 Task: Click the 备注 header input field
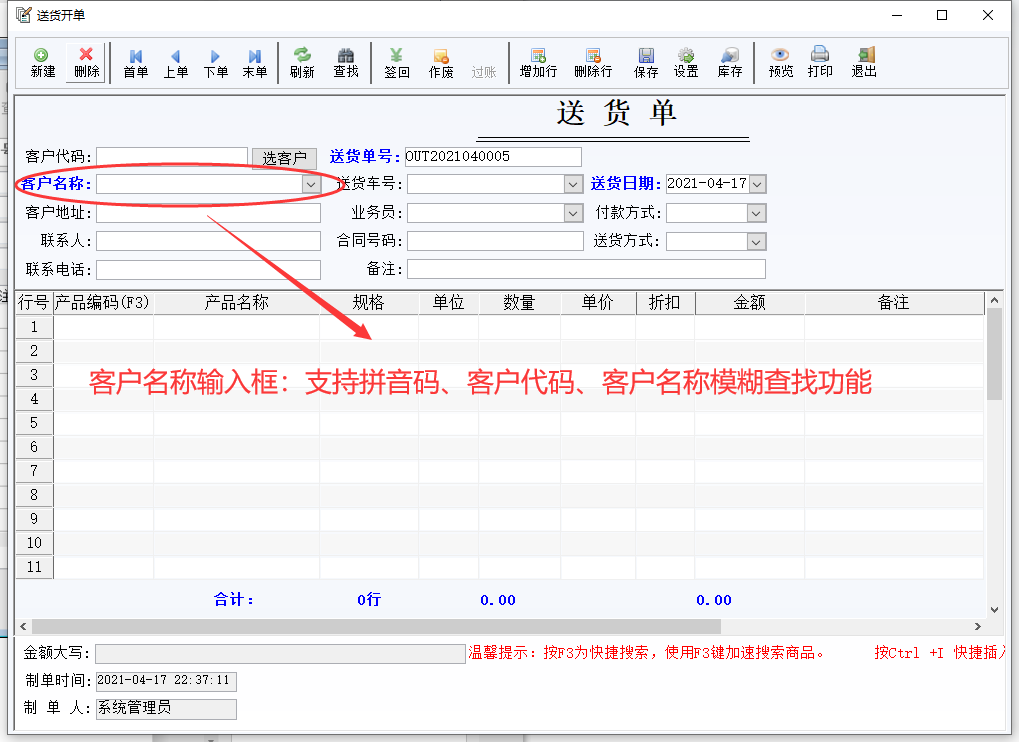pos(586,269)
